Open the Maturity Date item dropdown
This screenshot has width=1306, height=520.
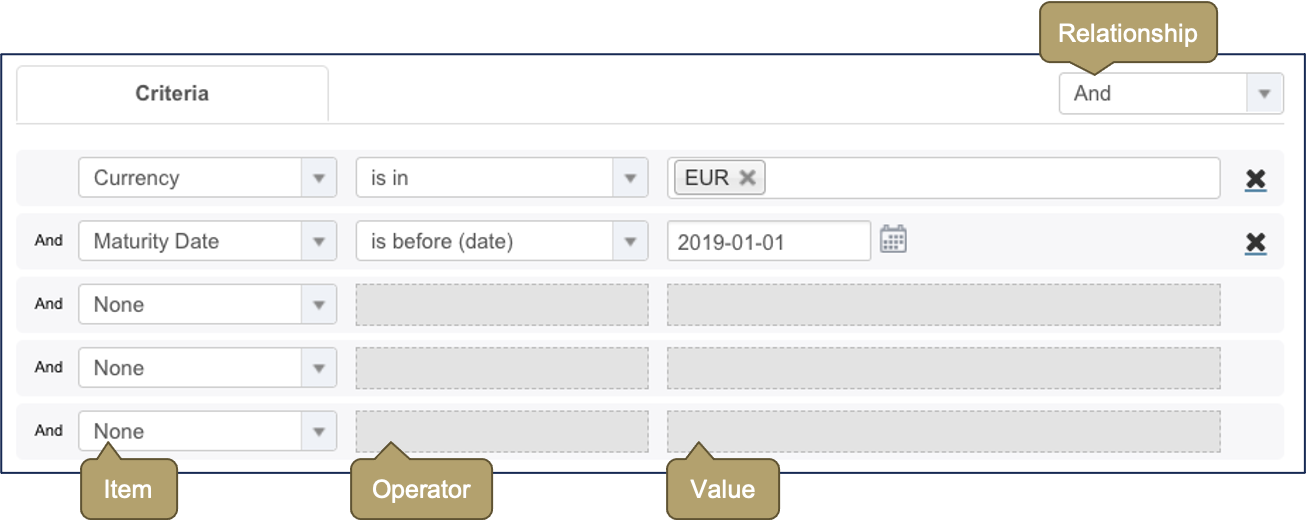(318, 241)
